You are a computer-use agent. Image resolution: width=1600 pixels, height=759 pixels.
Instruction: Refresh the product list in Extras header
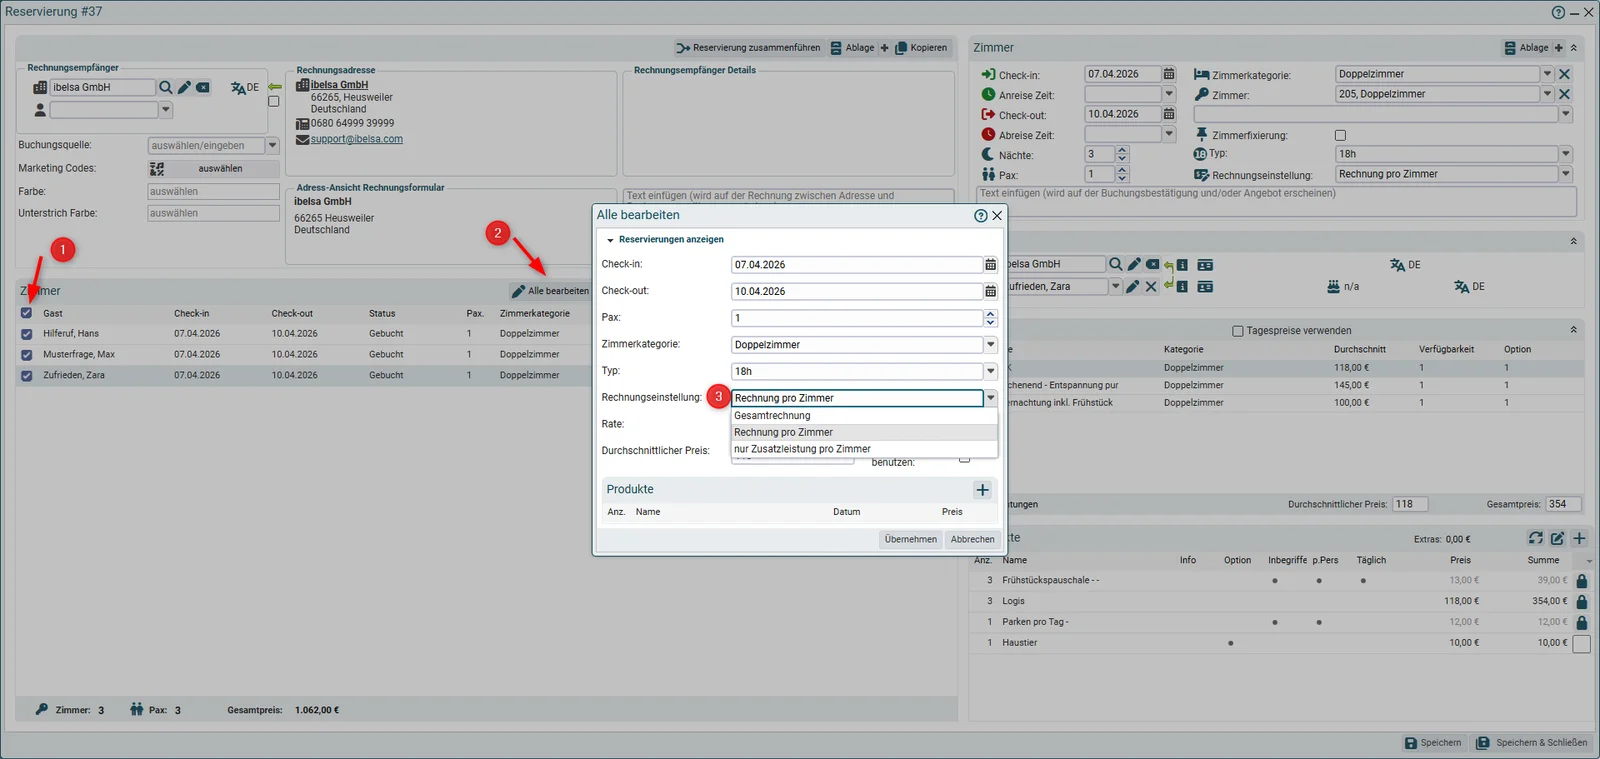1535,538
